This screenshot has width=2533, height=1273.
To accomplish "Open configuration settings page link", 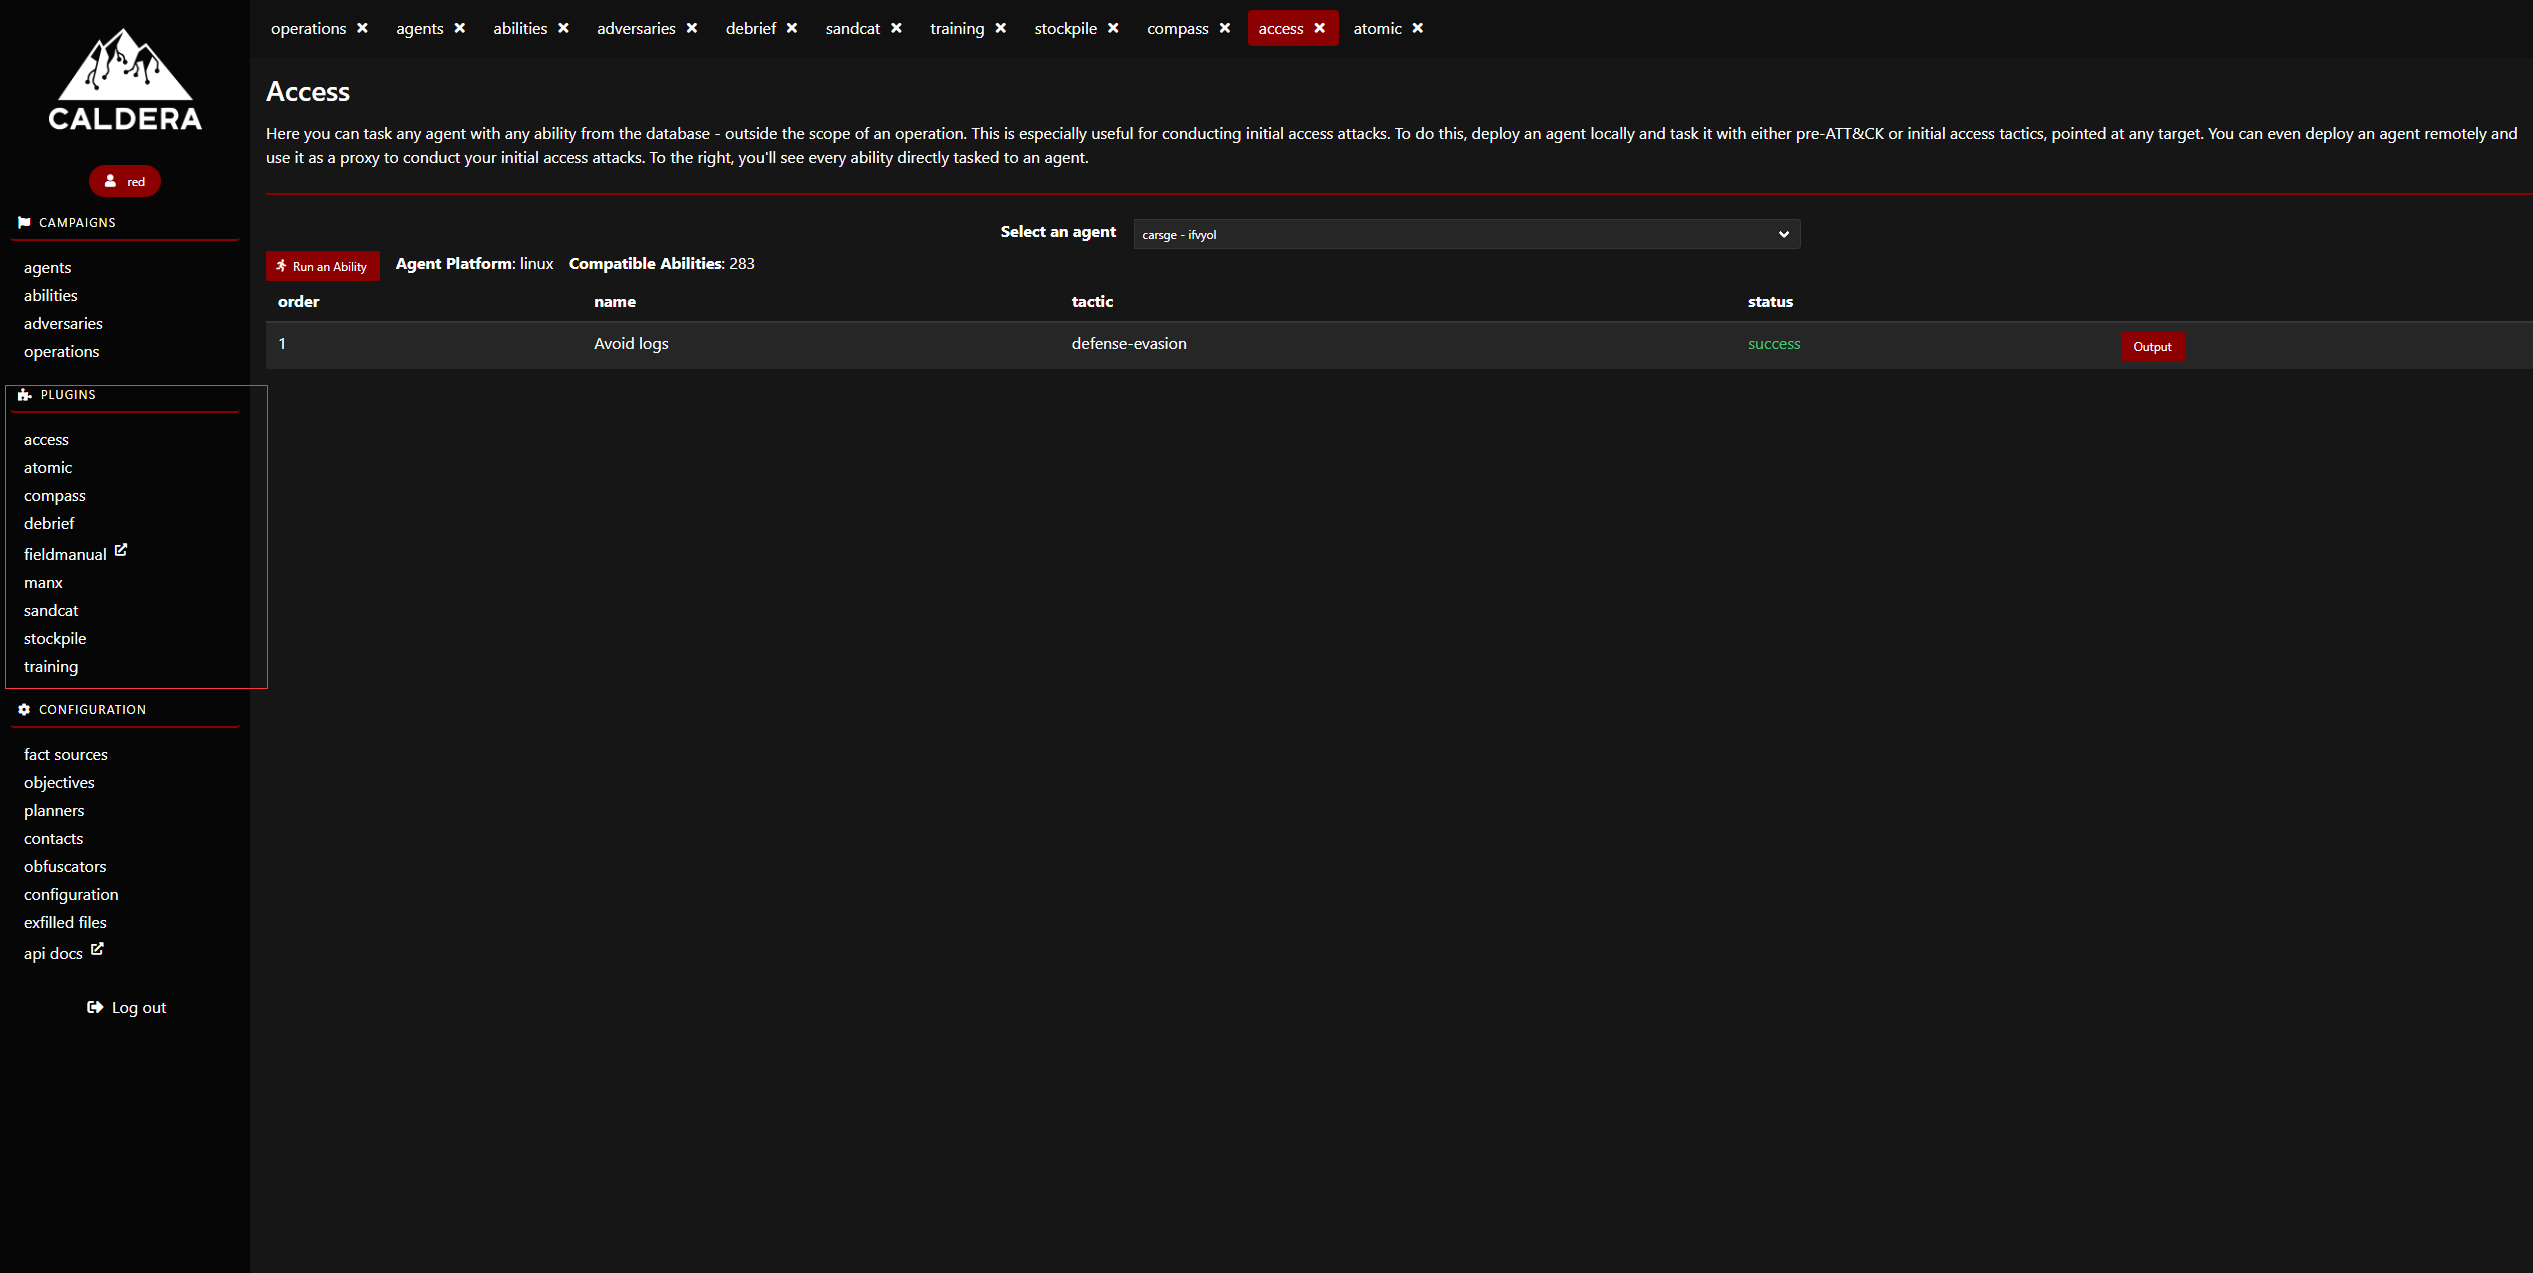I will click(71, 894).
